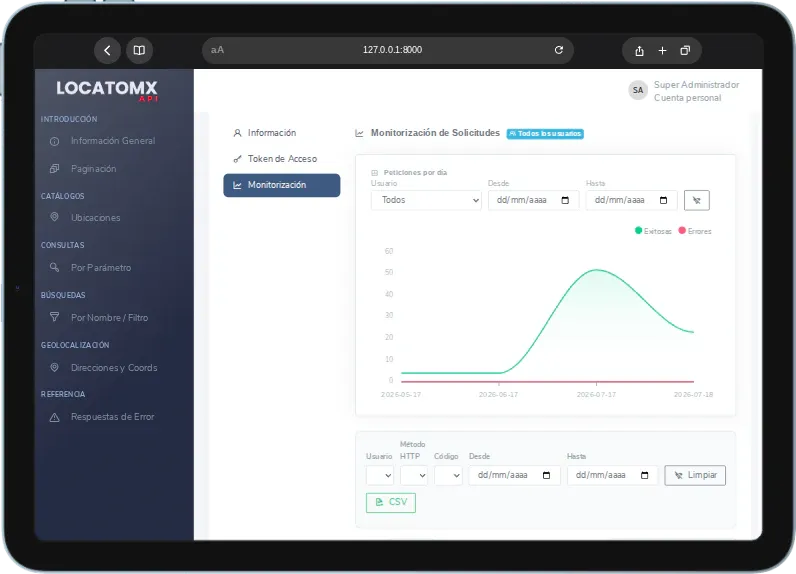Open calendar picker of chart Desde date
The image size is (796, 574).
click(565, 200)
